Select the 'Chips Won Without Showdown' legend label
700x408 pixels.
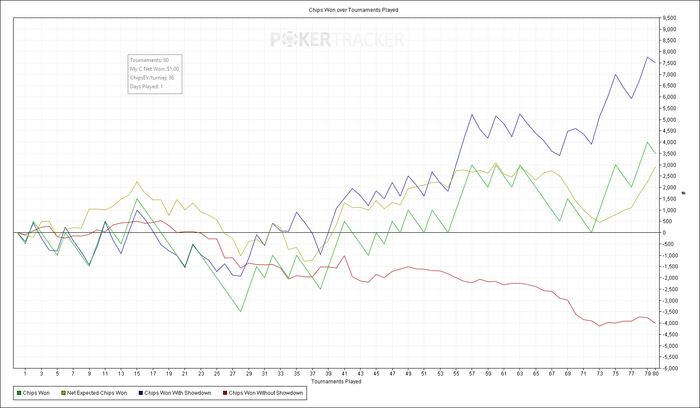pos(266,393)
